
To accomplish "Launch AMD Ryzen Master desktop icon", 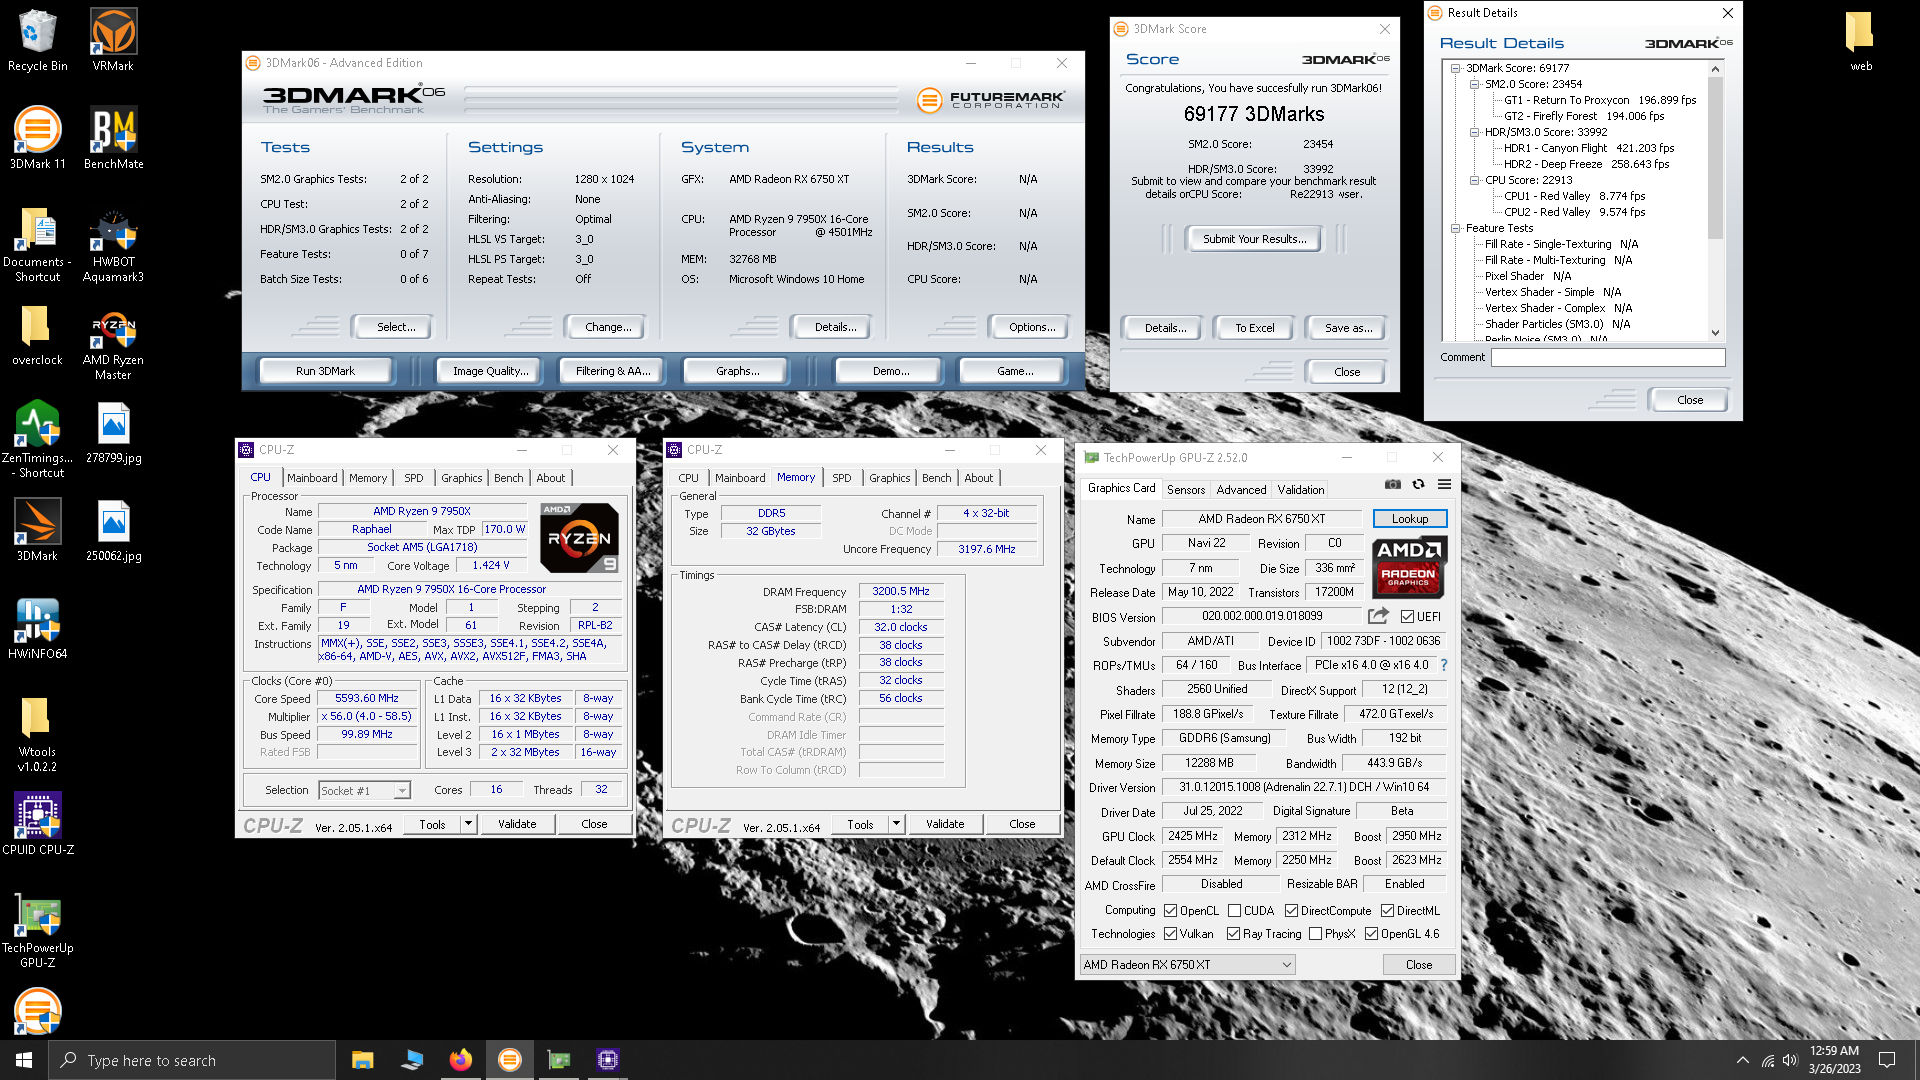I will [113, 343].
